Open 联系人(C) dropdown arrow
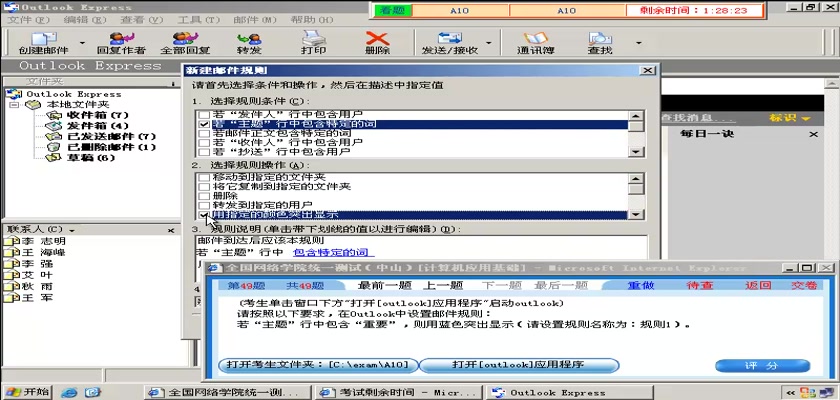The image size is (840, 400). (x=72, y=231)
